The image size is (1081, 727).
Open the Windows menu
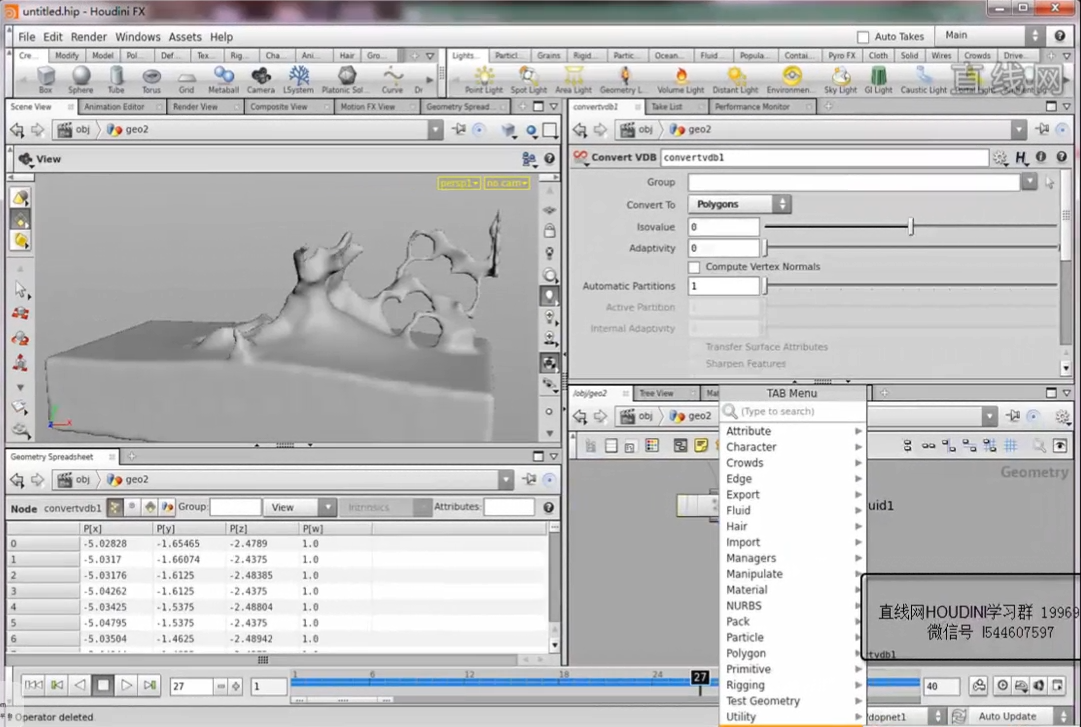(x=138, y=37)
